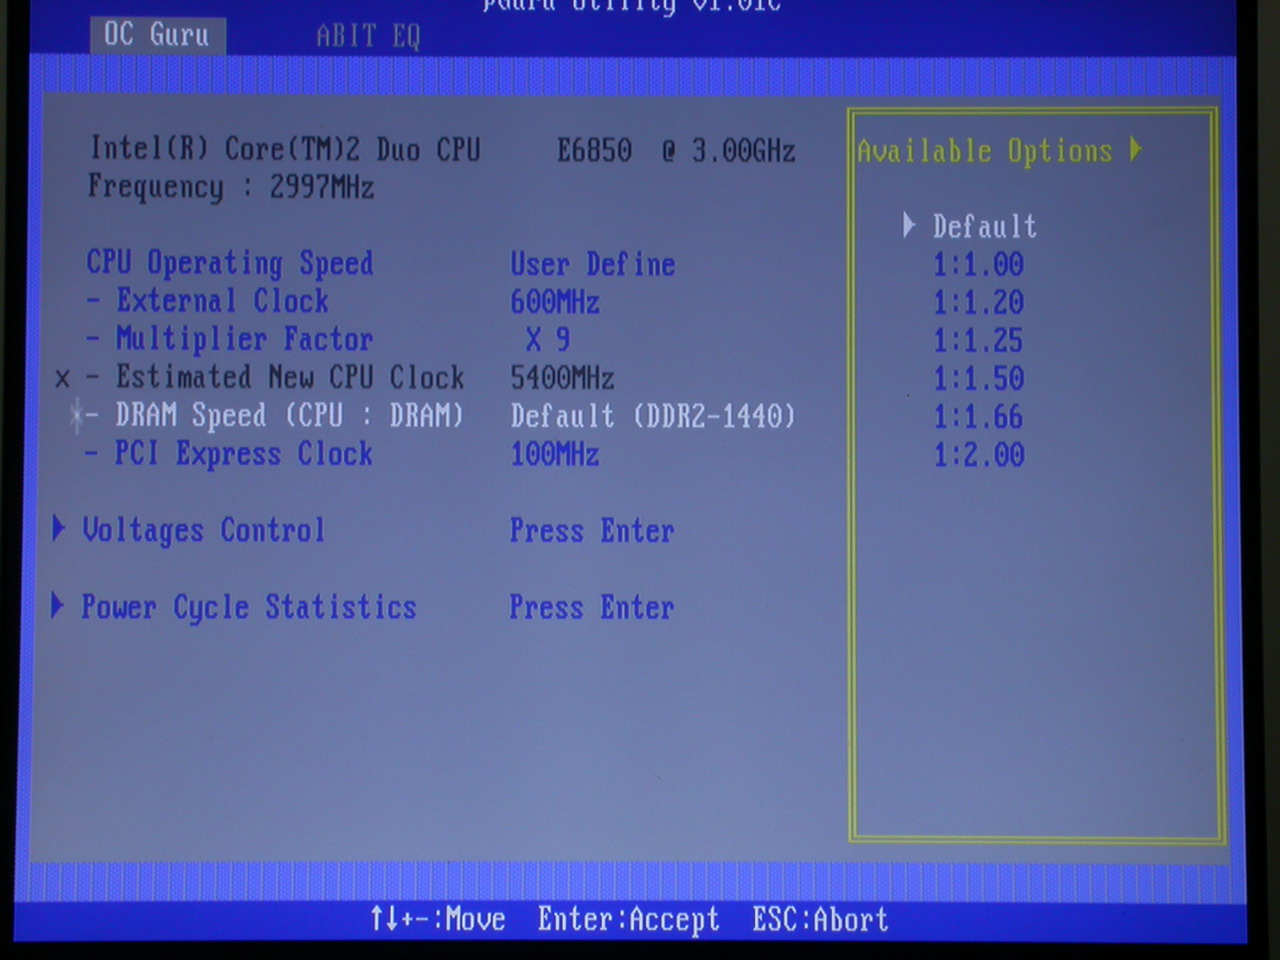This screenshot has height=960, width=1280.
Task: Select the 1:1.66 ratio option
Action: pos(978,417)
